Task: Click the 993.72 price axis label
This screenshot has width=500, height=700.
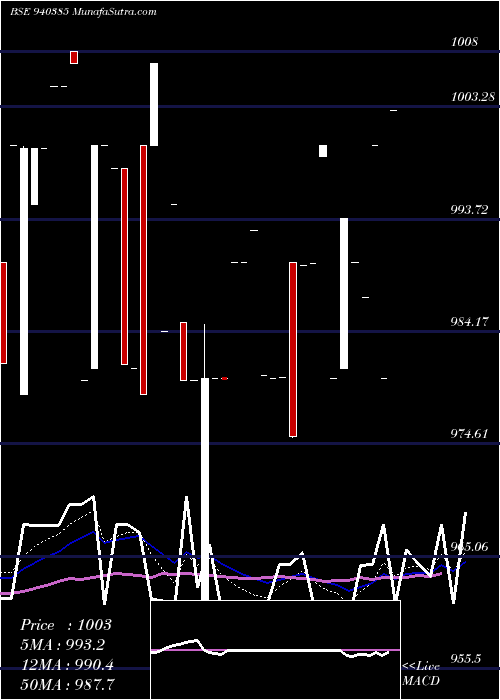Action: [x=469, y=209]
